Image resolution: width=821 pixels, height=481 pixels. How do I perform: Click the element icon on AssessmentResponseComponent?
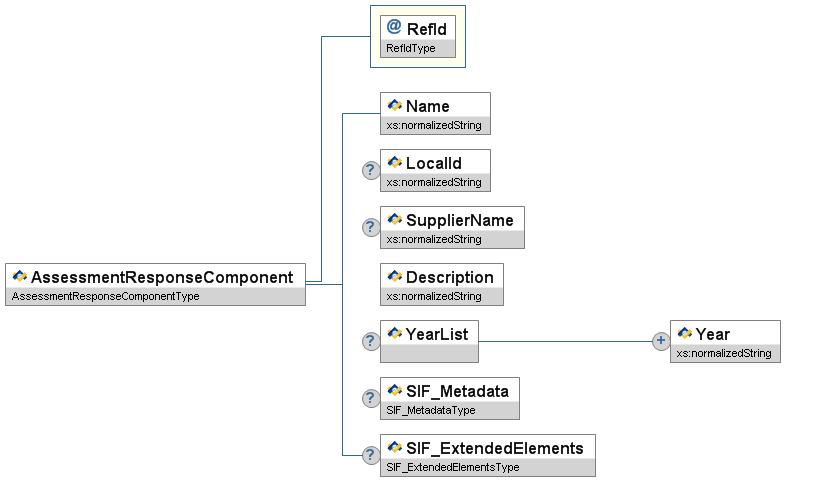click(19, 276)
